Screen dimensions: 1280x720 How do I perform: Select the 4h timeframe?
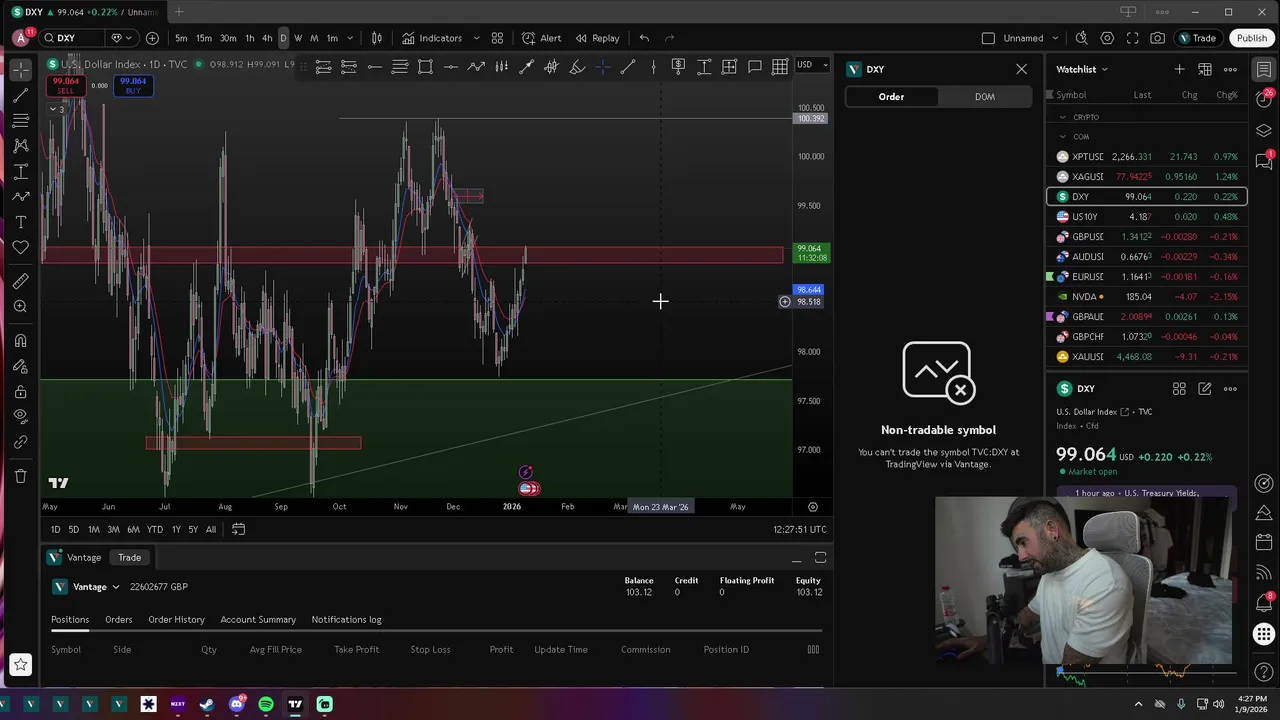click(267, 38)
